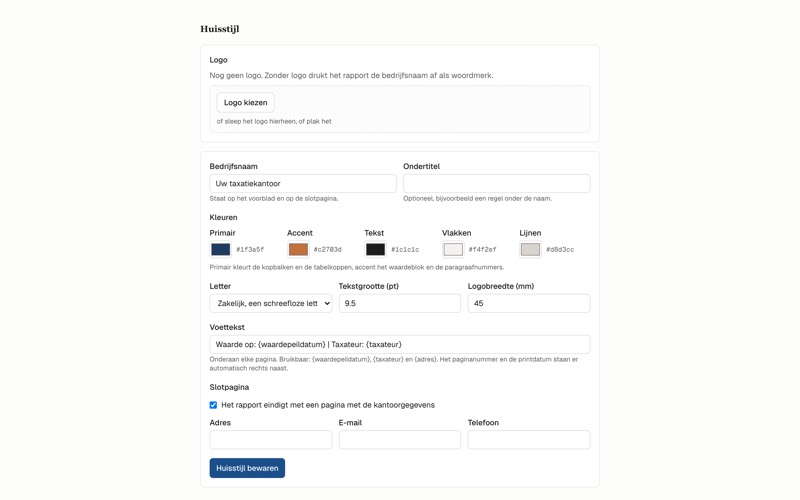Click the 'Primair kleurt de kopbalken' helper text

pyautogui.click(x=357, y=267)
